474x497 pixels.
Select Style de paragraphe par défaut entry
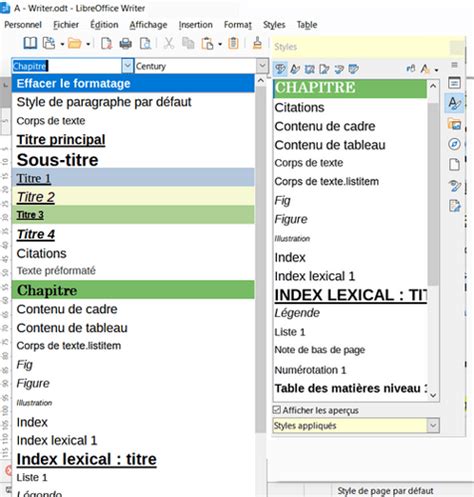[x=133, y=102]
